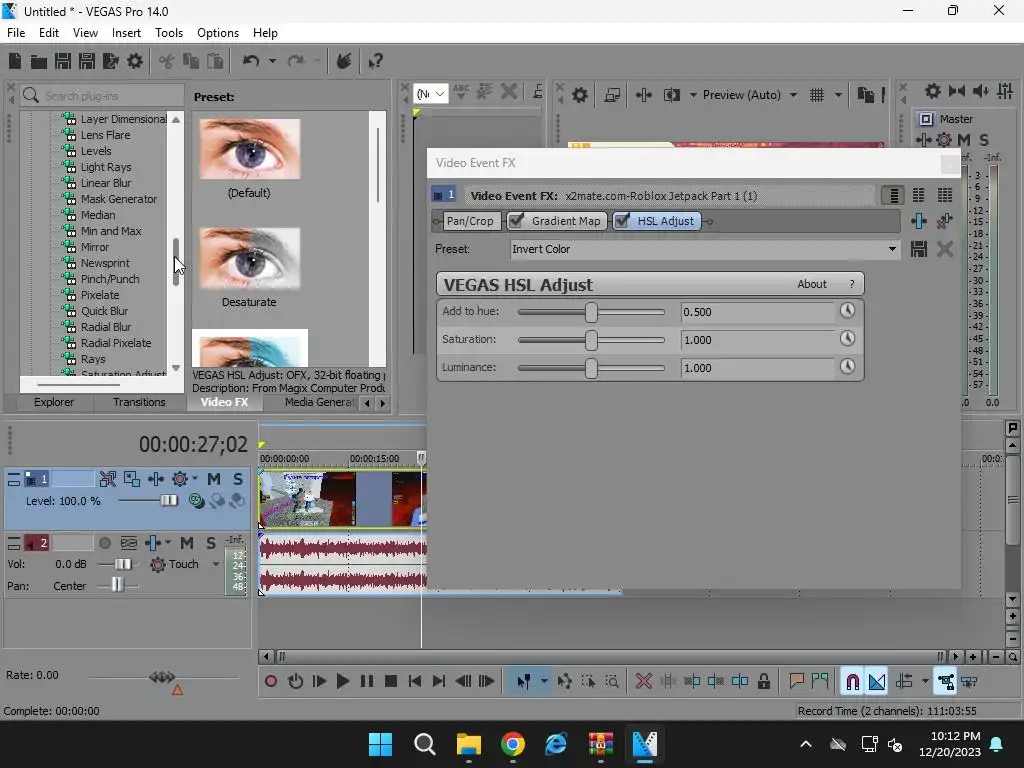This screenshot has height=768, width=1024.
Task: Open project via folder toolbar icon
Action: click(39, 61)
